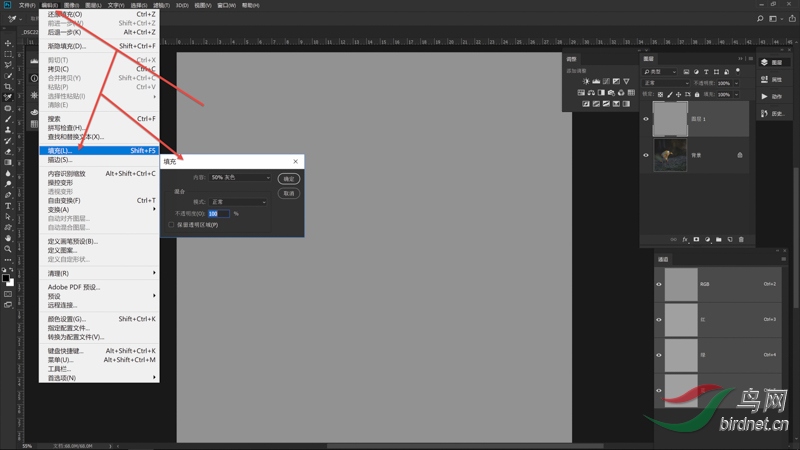Click the 确定 button in Fill dialog
This screenshot has width=800, height=450.
coord(289,178)
